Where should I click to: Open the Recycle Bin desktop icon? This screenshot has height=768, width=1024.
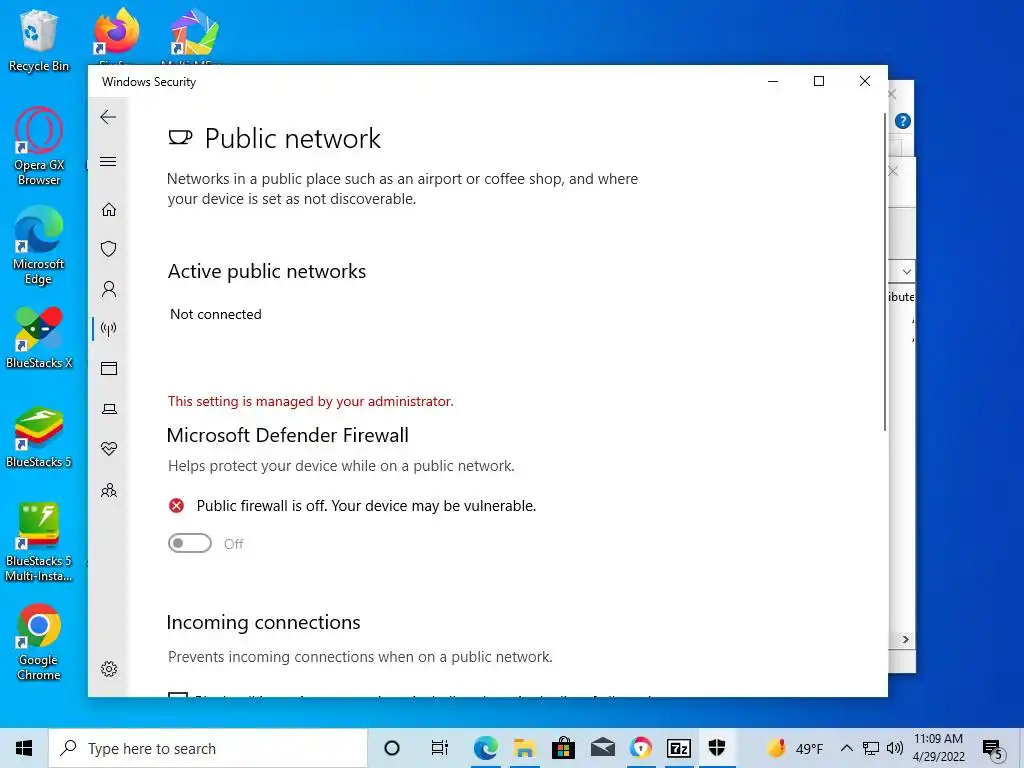(39, 41)
